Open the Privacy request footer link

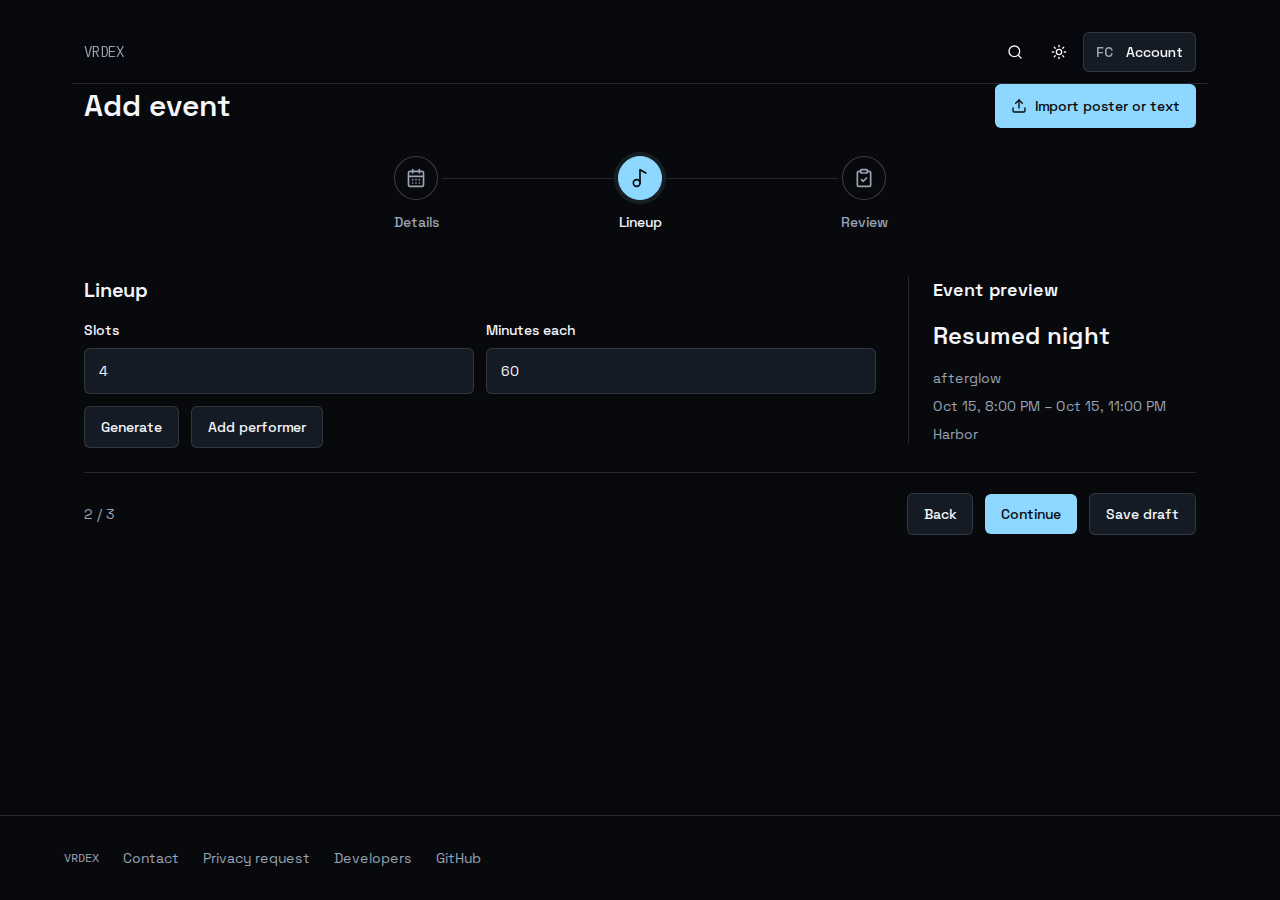pos(256,858)
